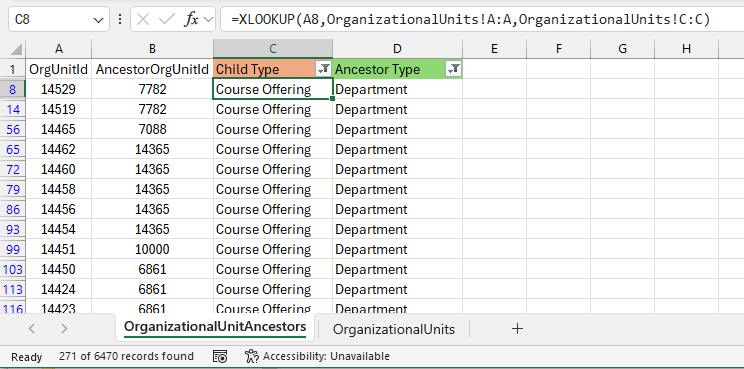Select row 56 header
Screen dimensions: 744x369
coord(13,129)
